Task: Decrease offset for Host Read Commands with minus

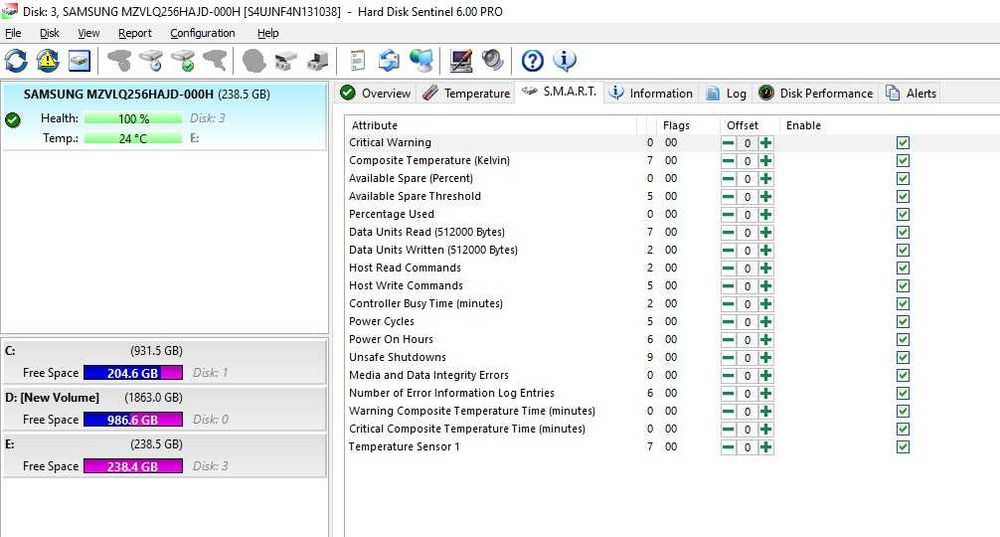Action: coord(728,268)
